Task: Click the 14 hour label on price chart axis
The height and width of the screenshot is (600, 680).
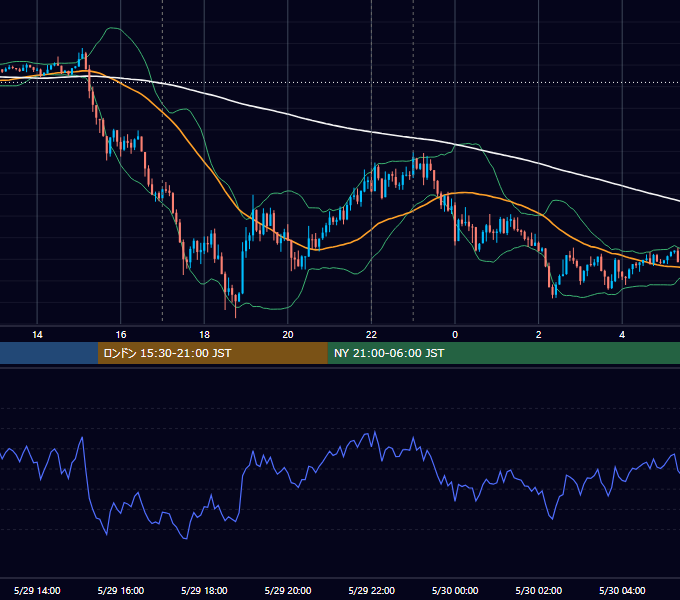Action: (x=37, y=335)
